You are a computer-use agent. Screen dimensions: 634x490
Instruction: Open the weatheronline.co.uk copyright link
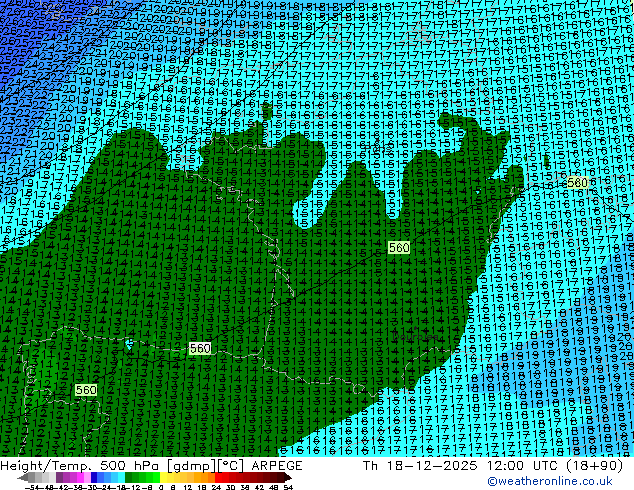[x=549, y=481]
